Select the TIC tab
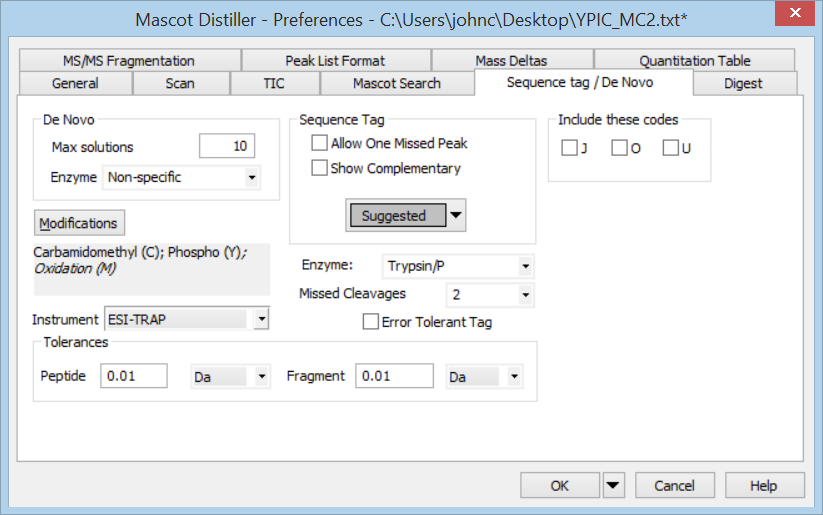823x515 pixels. (275, 83)
